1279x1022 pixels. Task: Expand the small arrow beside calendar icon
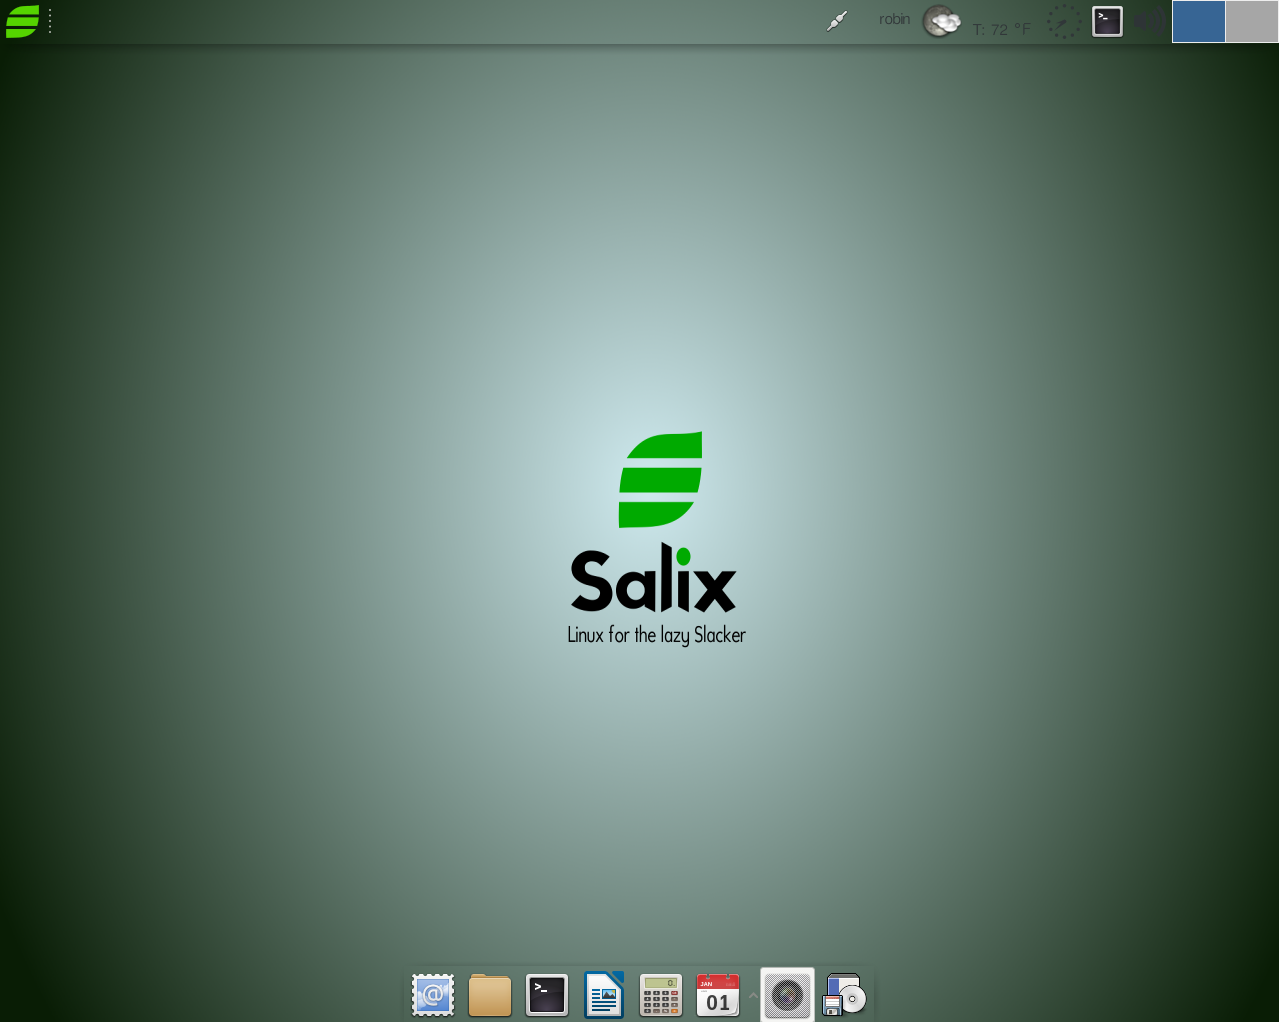tap(752, 995)
